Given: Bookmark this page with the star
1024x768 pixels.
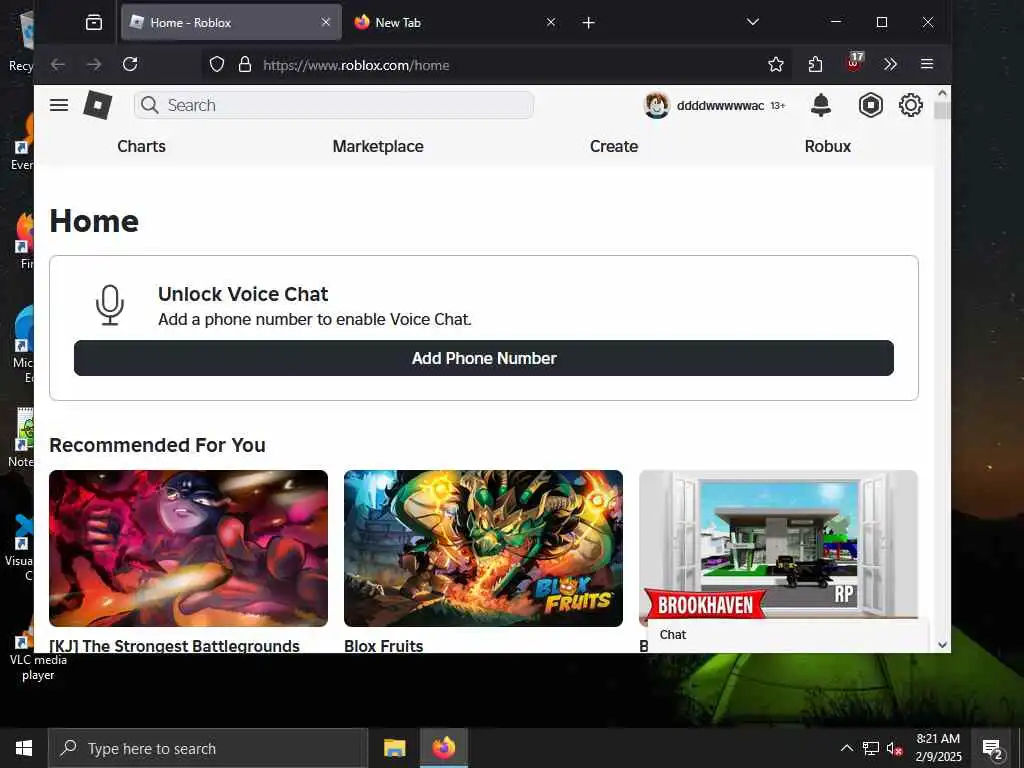Looking at the screenshot, I should 776,64.
